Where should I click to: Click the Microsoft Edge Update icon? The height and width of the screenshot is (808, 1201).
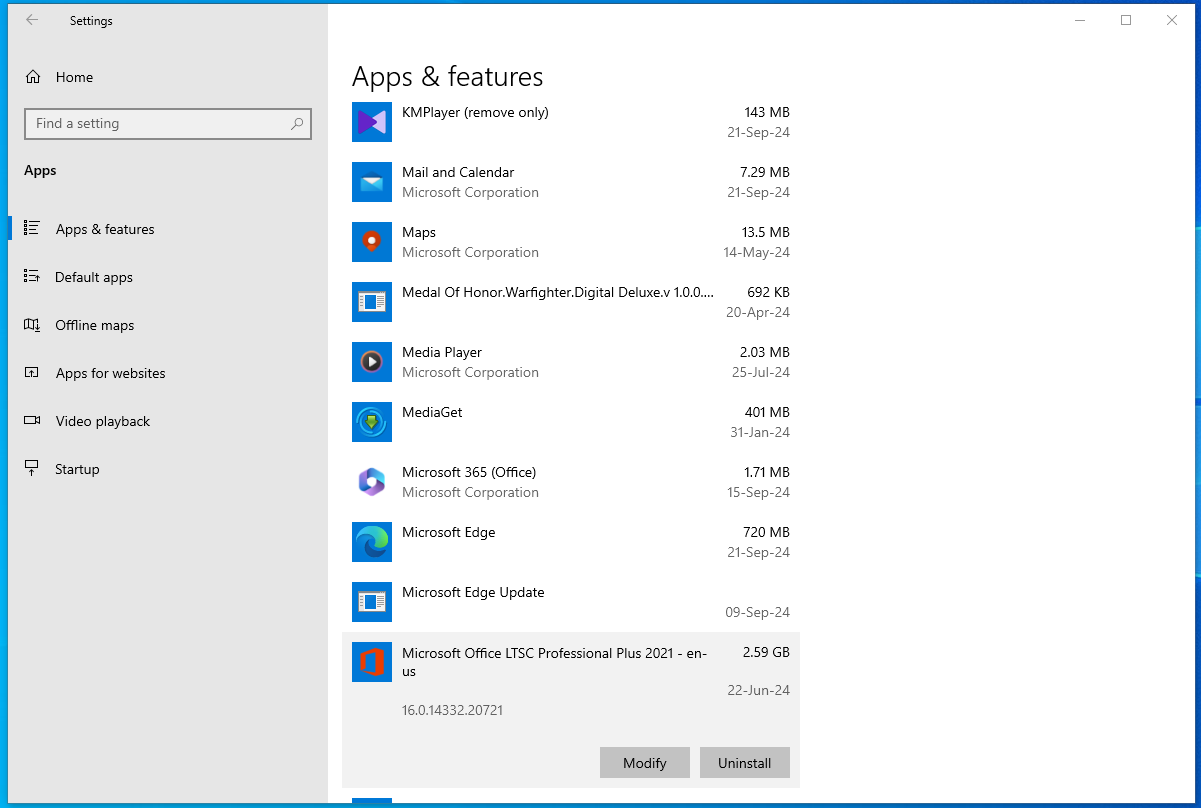[372, 602]
